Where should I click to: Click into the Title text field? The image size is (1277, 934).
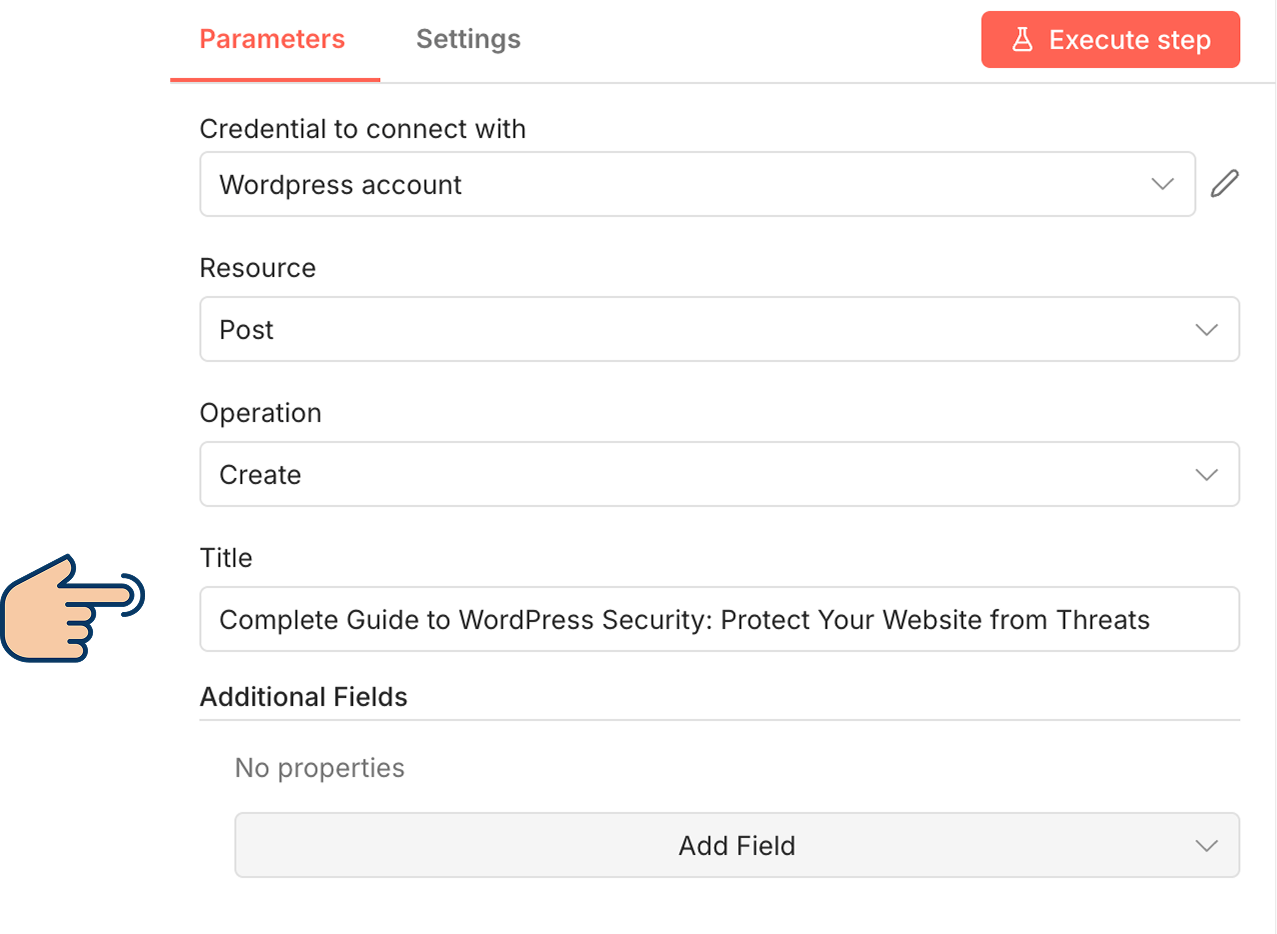(718, 620)
